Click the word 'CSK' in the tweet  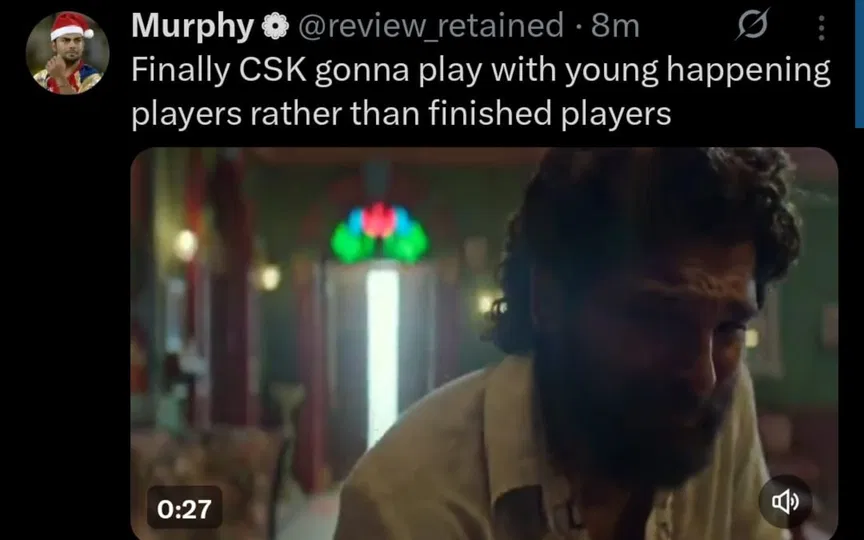273,70
